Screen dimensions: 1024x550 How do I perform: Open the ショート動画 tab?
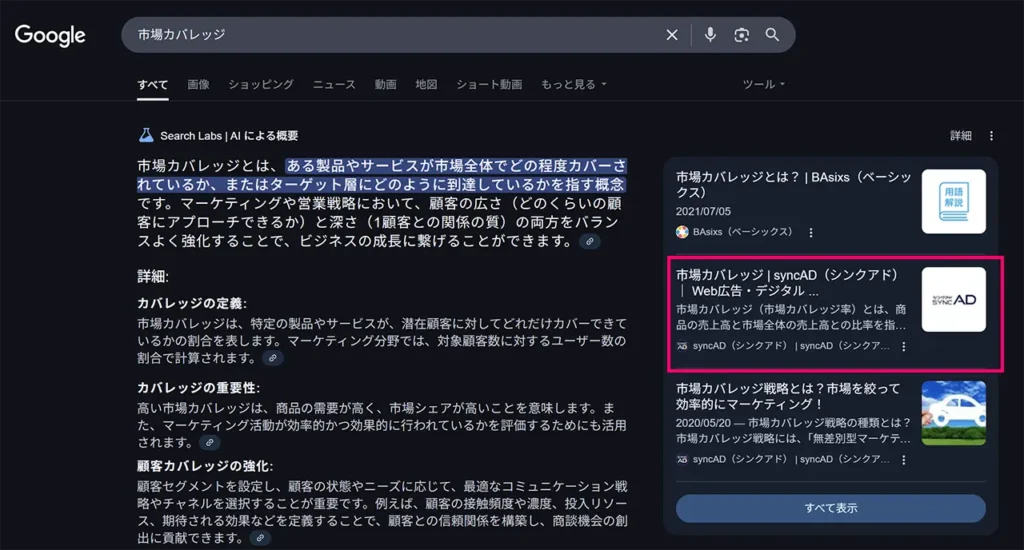[488, 84]
